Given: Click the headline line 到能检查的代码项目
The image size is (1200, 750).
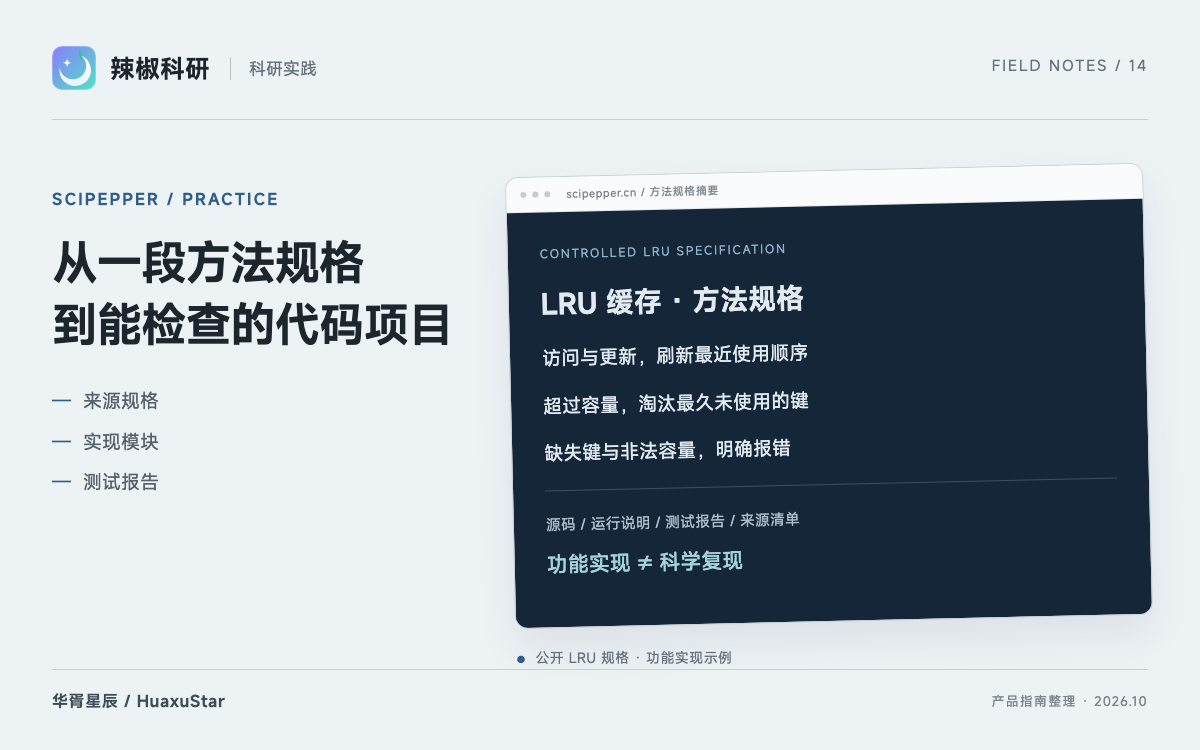Looking at the screenshot, I should 252,324.
